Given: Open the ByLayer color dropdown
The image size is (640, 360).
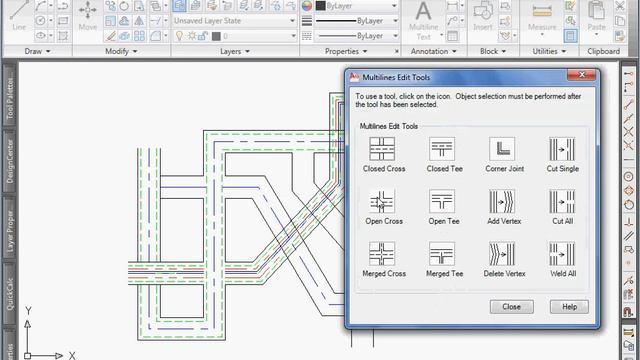Looking at the screenshot, I should pyautogui.click(x=394, y=6).
